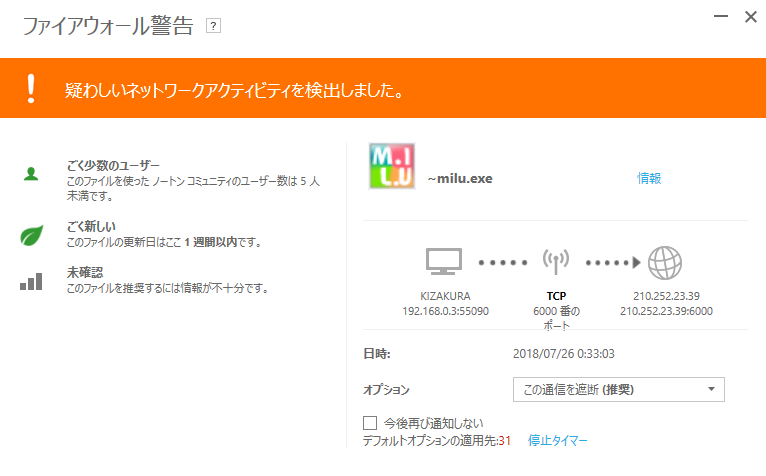This screenshot has height=476, width=766.
Task: Click the TCP antenna icon
Action: pos(556,261)
